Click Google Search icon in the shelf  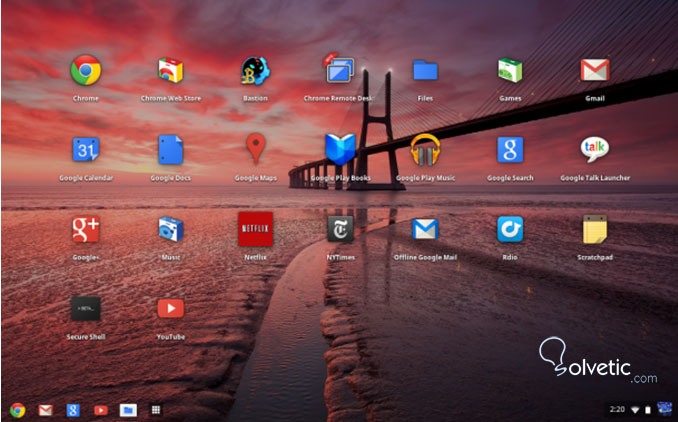tap(73, 410)
